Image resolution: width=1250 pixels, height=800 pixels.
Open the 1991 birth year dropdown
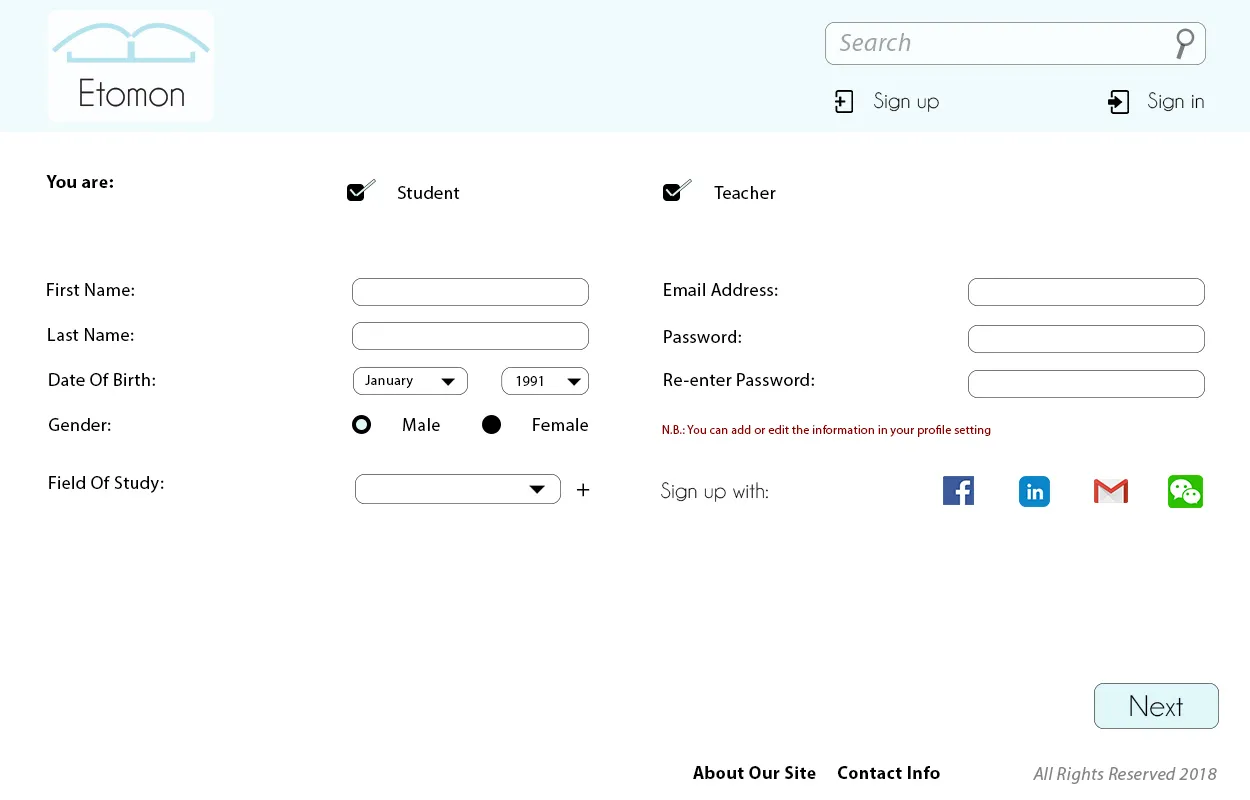click(545, 381)
